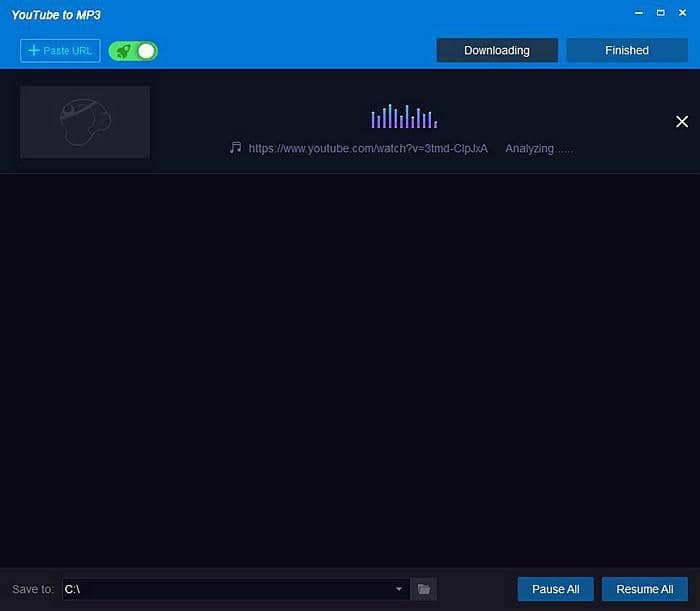Open folder browse icon next to path
This screenshot has height=611, width=700.
pyautogui.click(x=424, y=589)
